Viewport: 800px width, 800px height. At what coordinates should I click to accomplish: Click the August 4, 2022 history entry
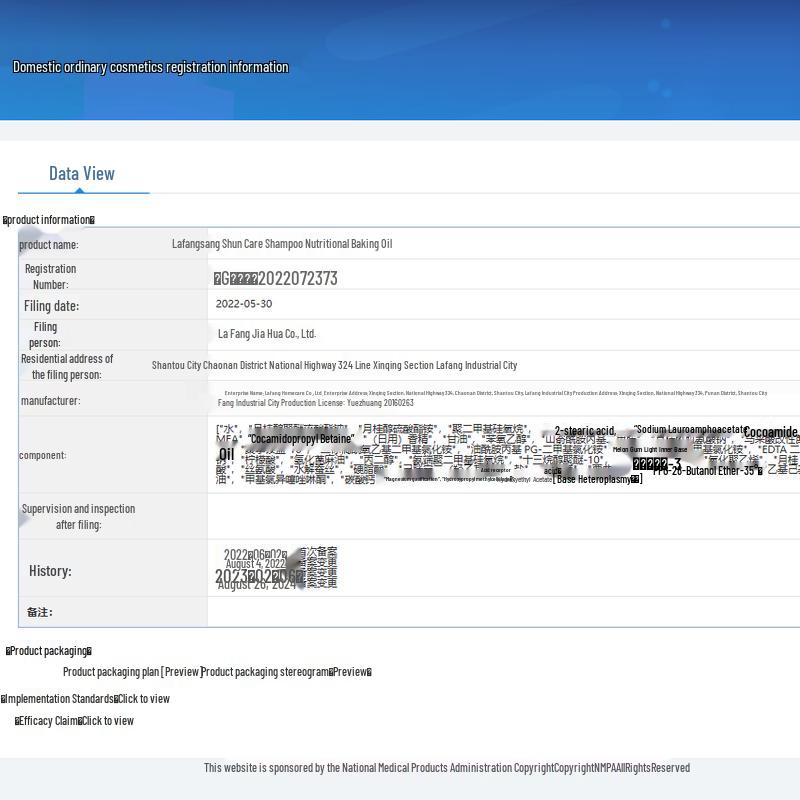[x=255, y=564]
